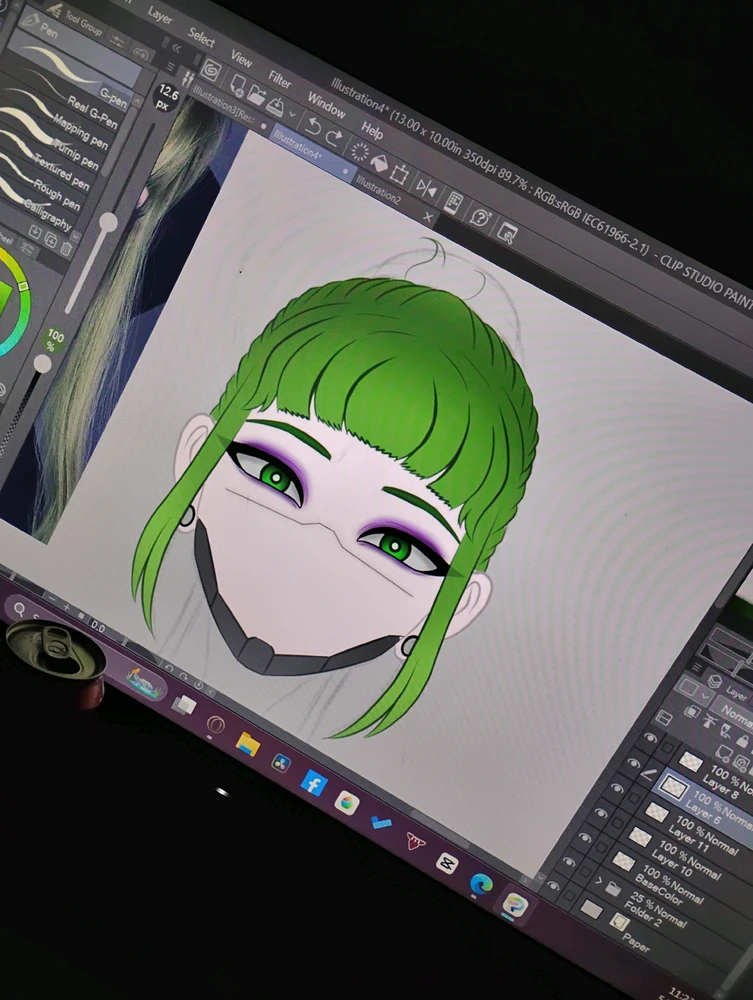This screenshot has width=753, height=1000.
Task: Open CLIP STUDIO launcher spiral icon
Action: click(x=211, y=70)
